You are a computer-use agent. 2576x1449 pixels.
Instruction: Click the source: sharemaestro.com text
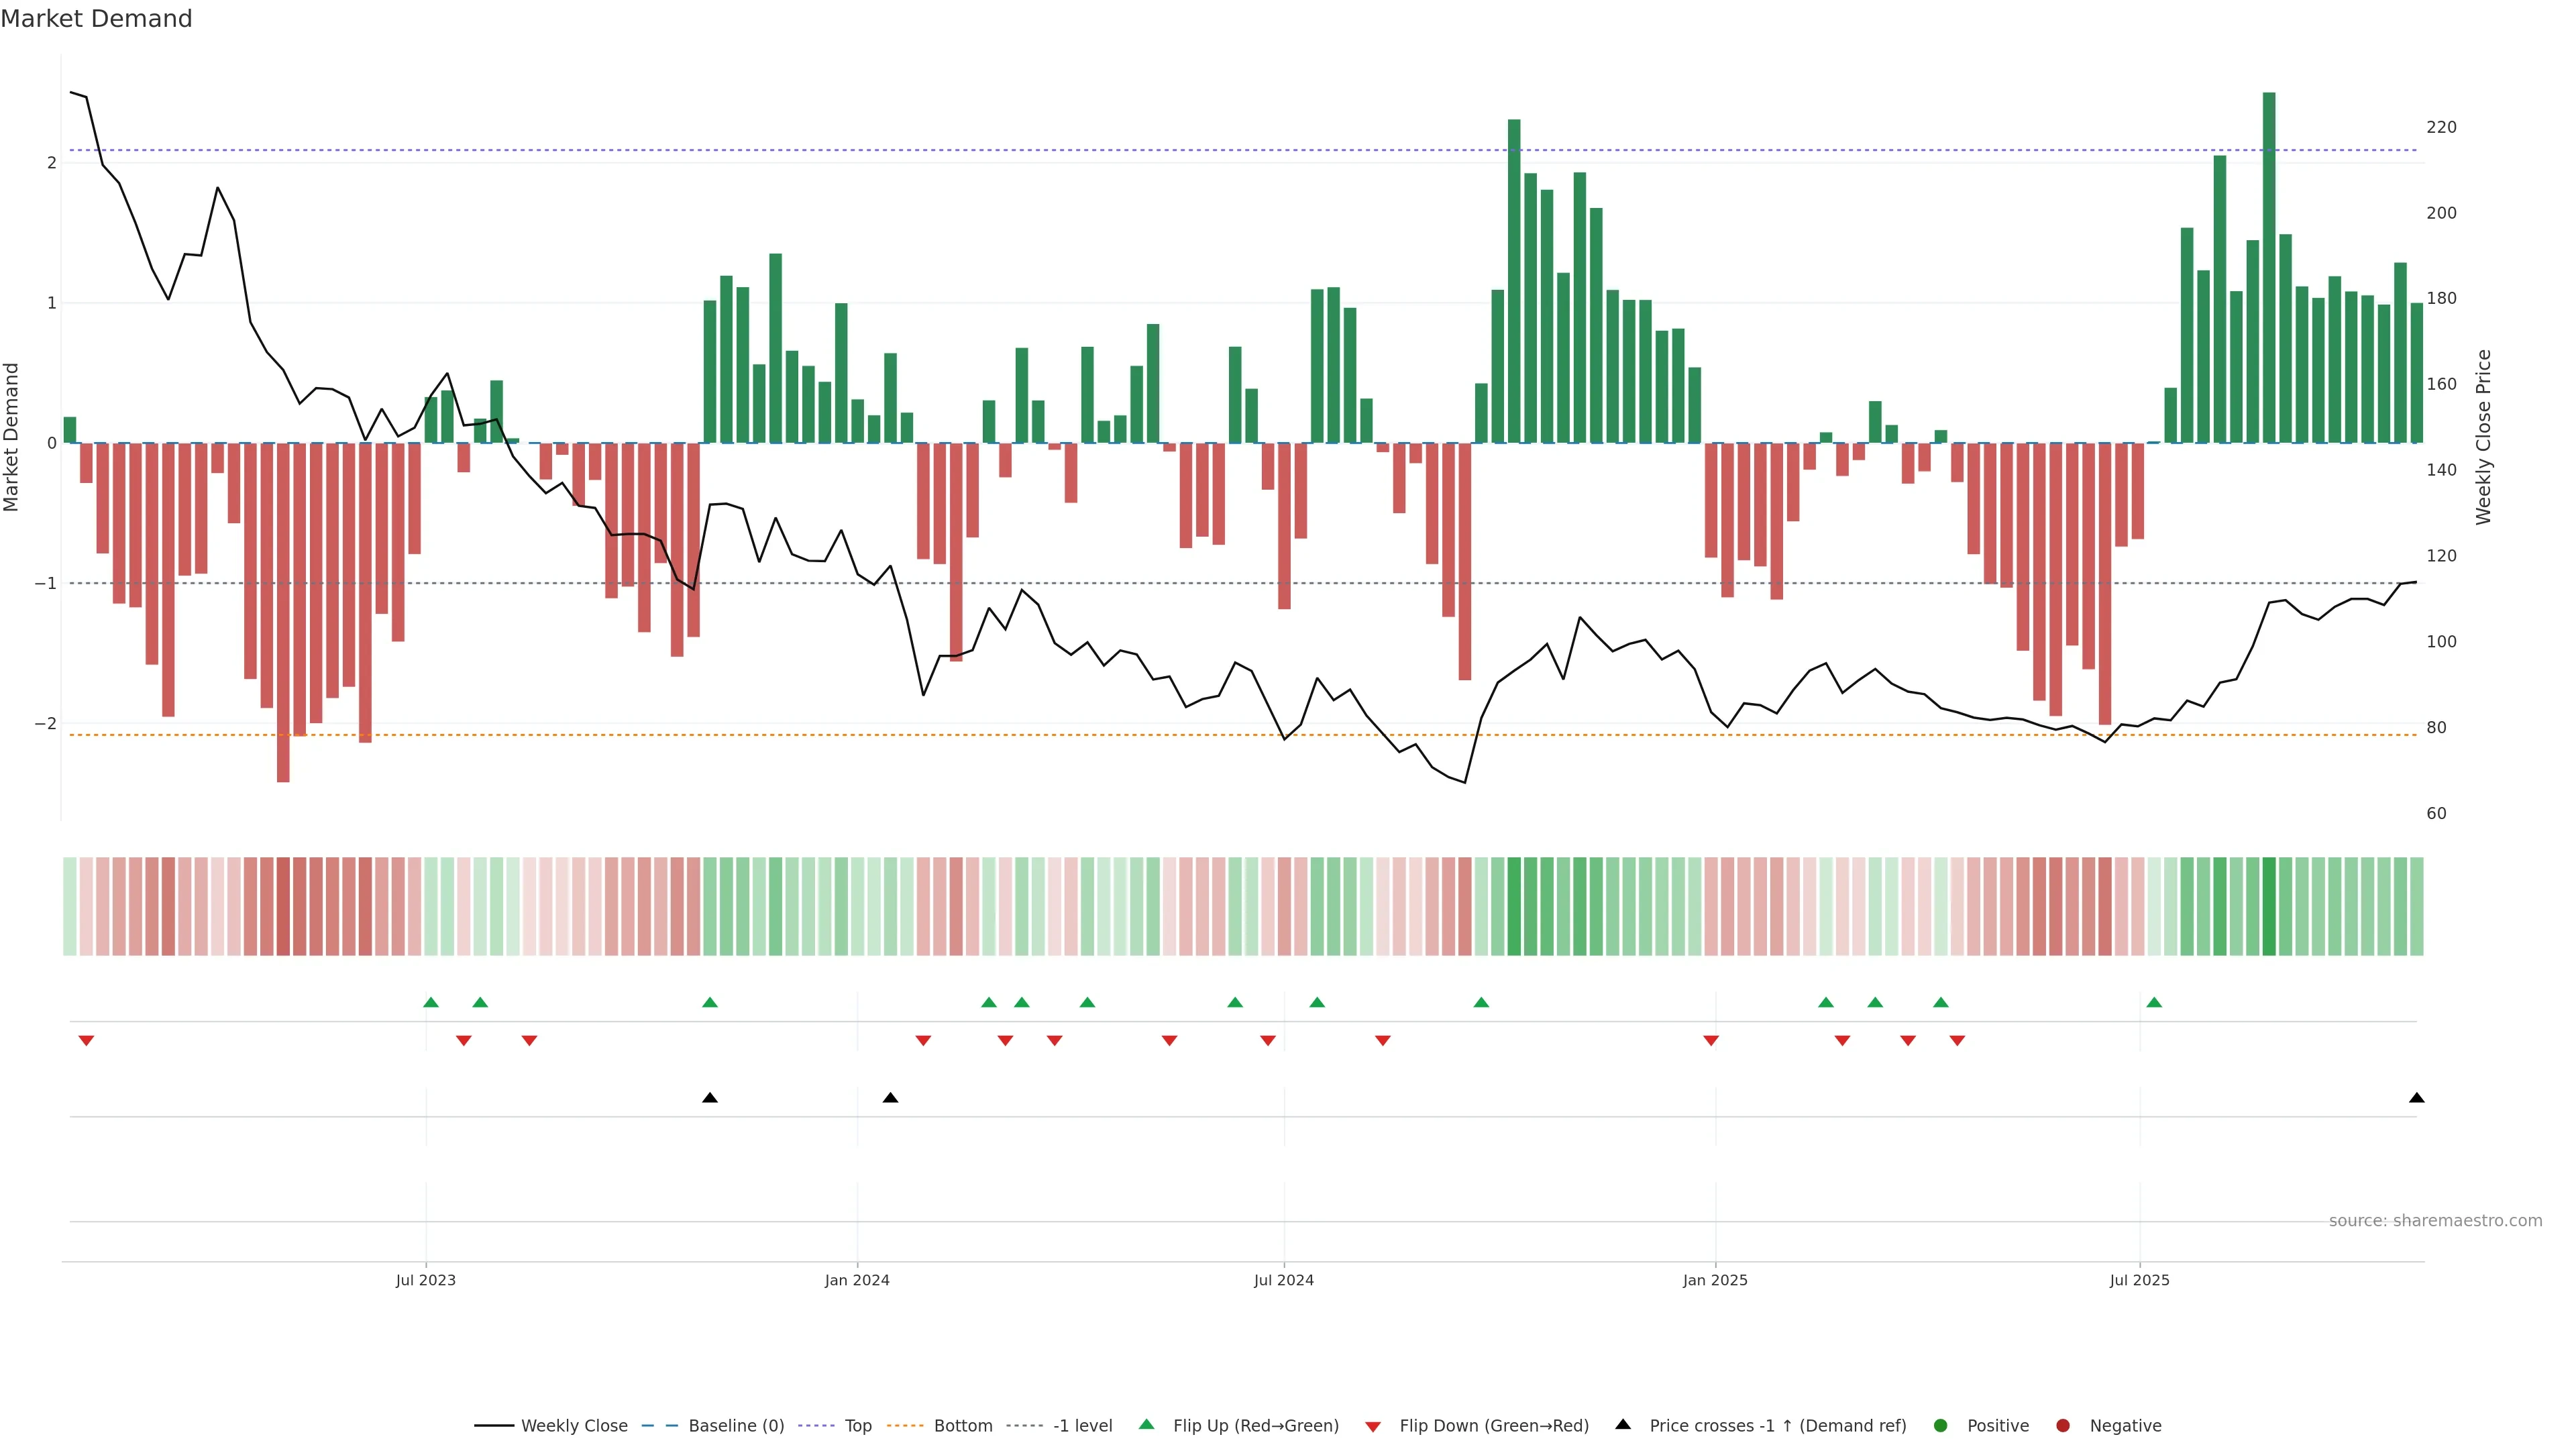2435,1221
